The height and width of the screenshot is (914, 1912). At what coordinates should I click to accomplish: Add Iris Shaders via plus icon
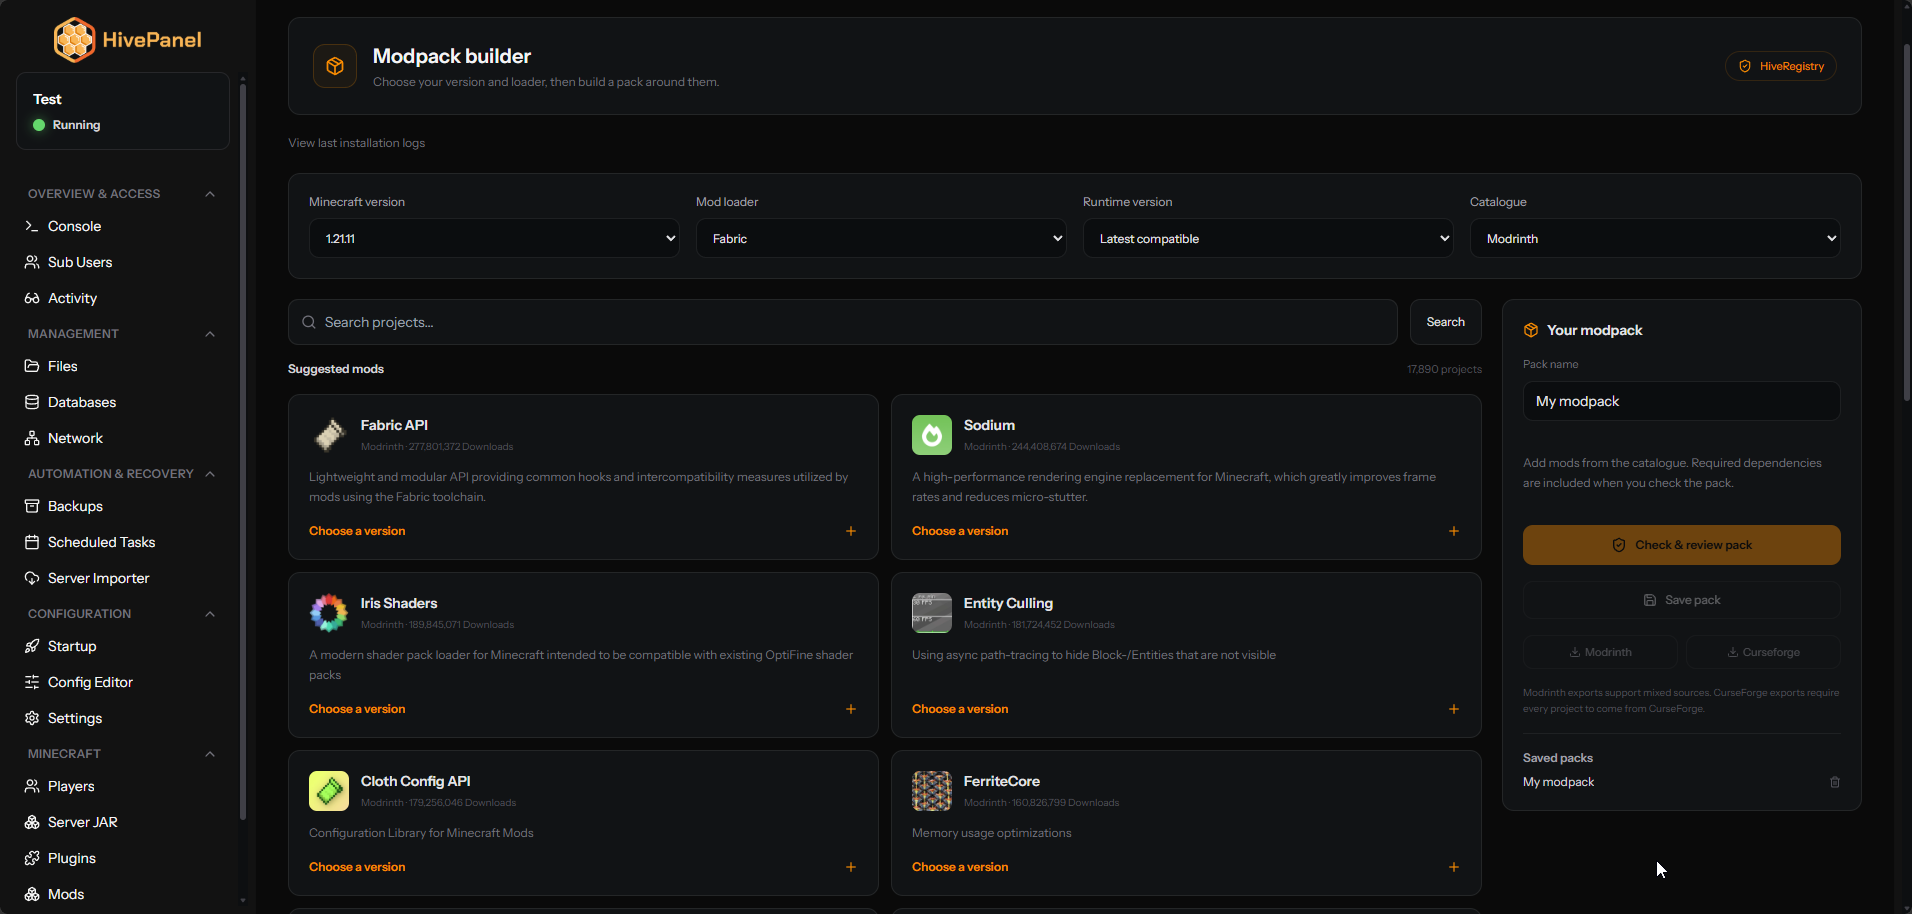(x=851, y=709)
